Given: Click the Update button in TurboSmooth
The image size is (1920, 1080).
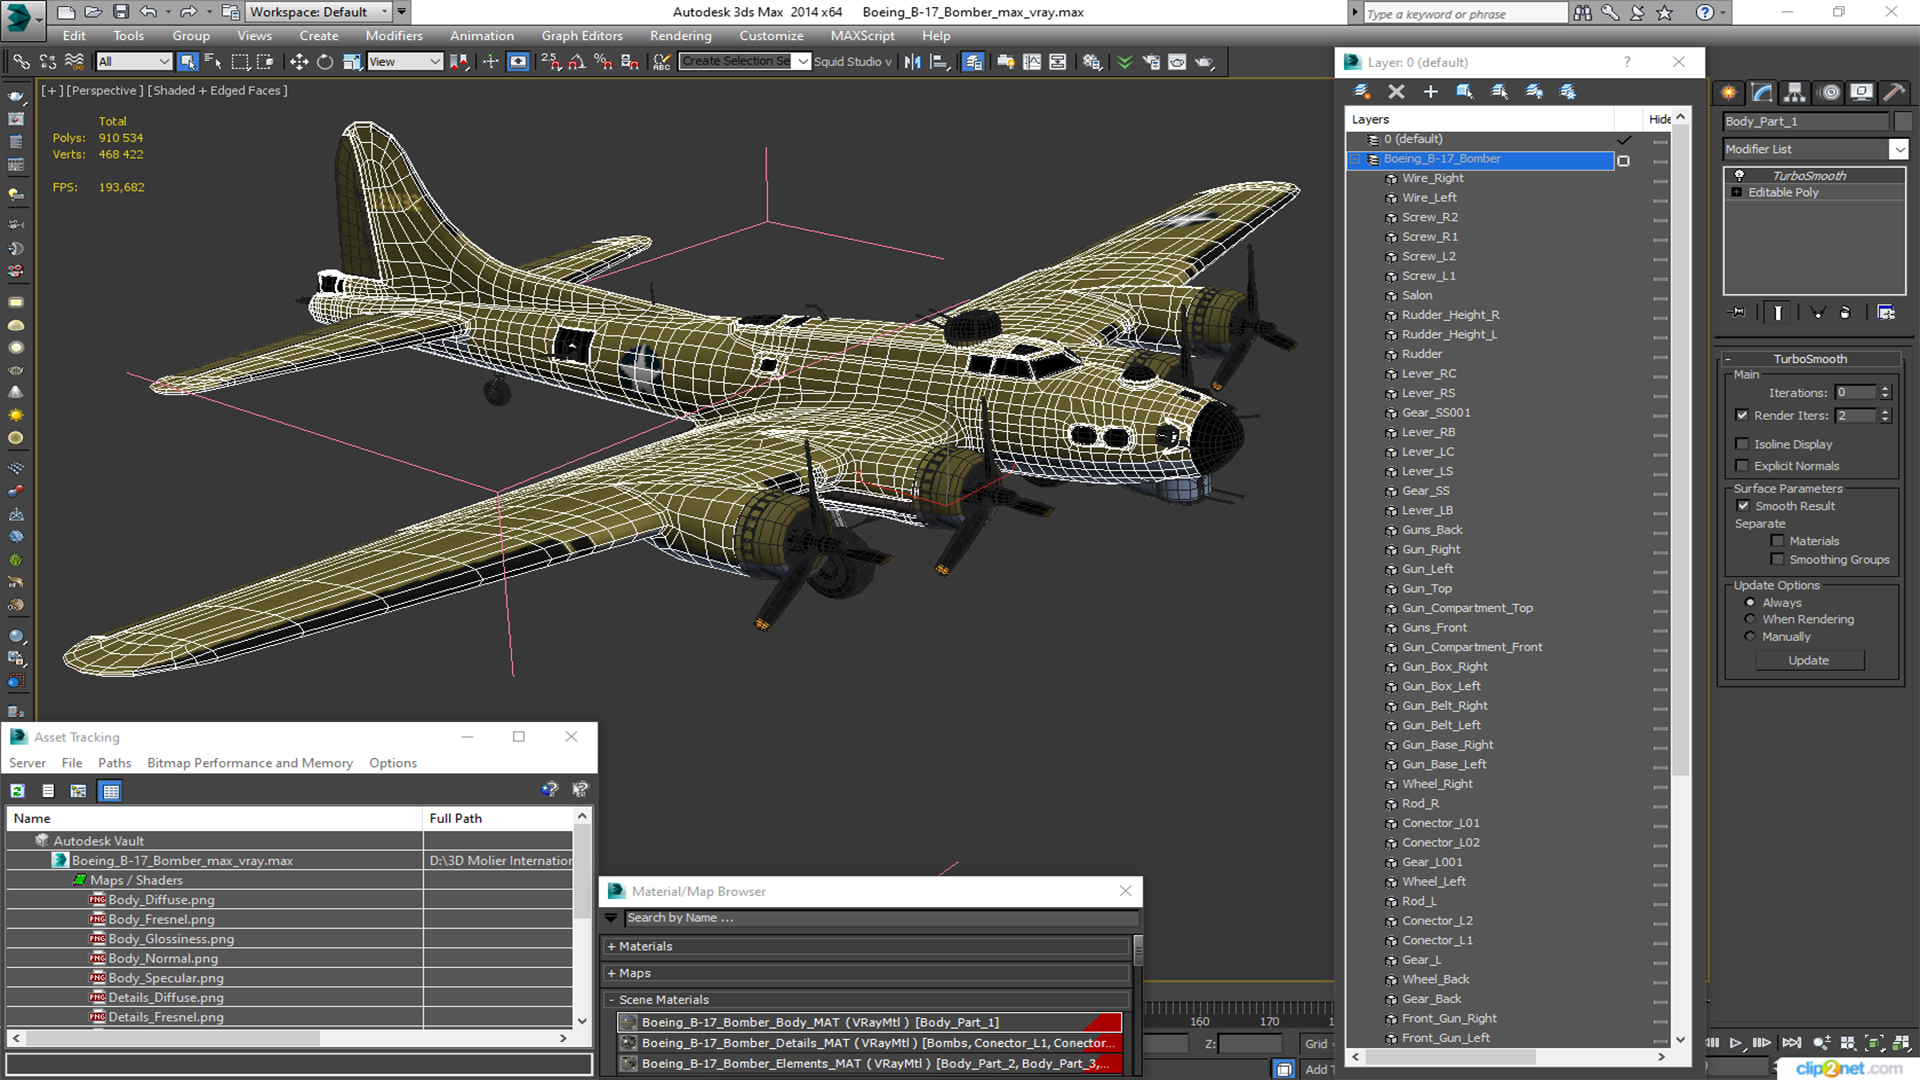Looking at the screenshot, I should pos(1808,660).
